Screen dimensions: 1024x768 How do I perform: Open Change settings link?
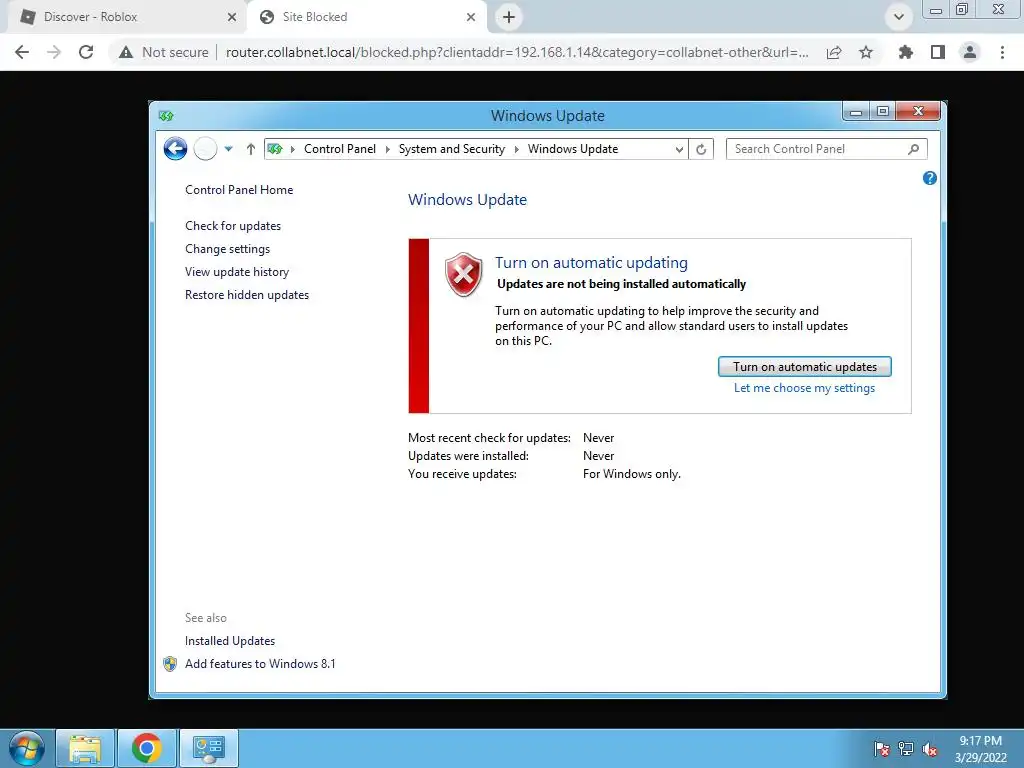(227, 249)
